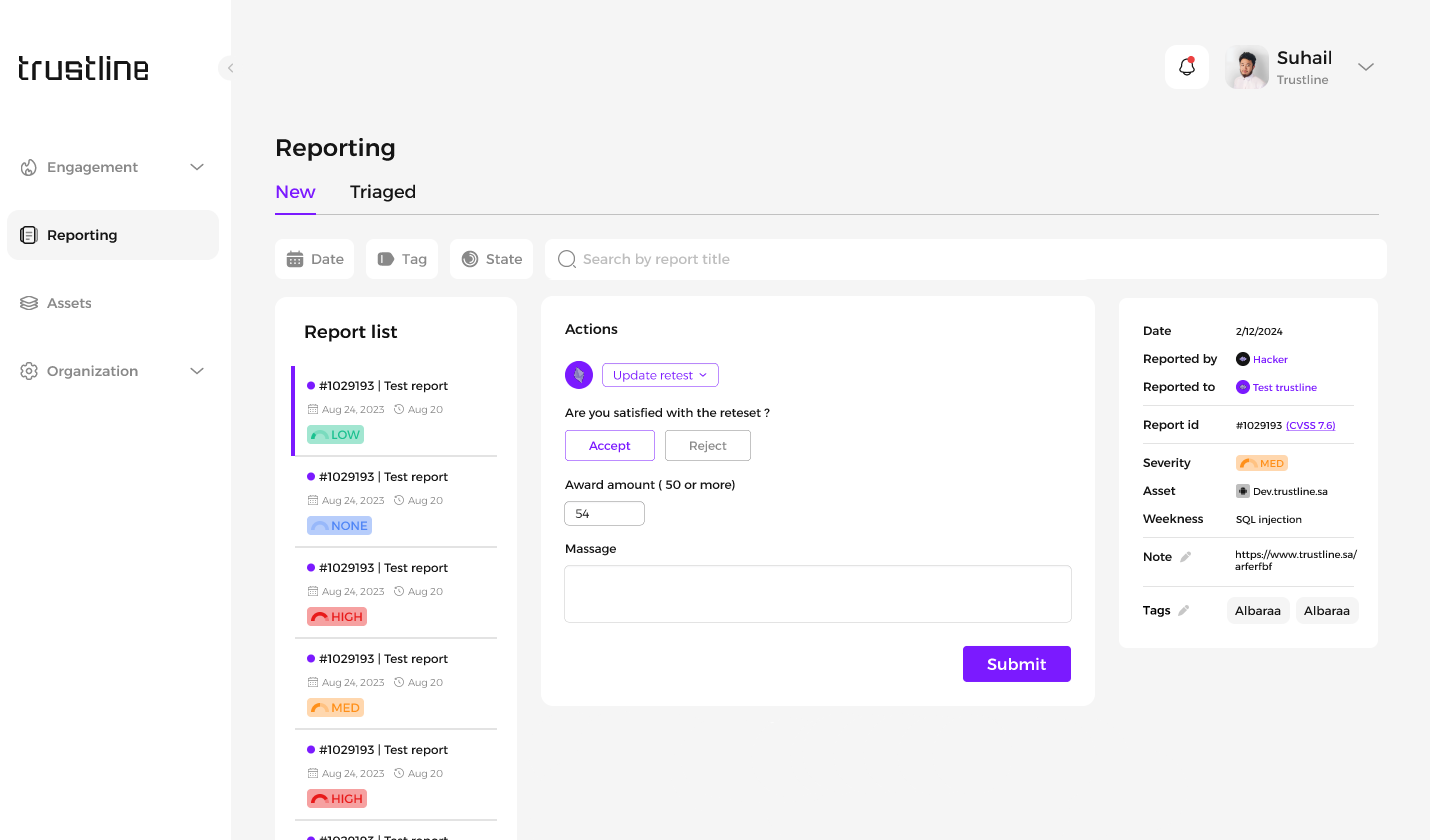Open the CVSS 7.6 link

click(x=1310, y=425)
